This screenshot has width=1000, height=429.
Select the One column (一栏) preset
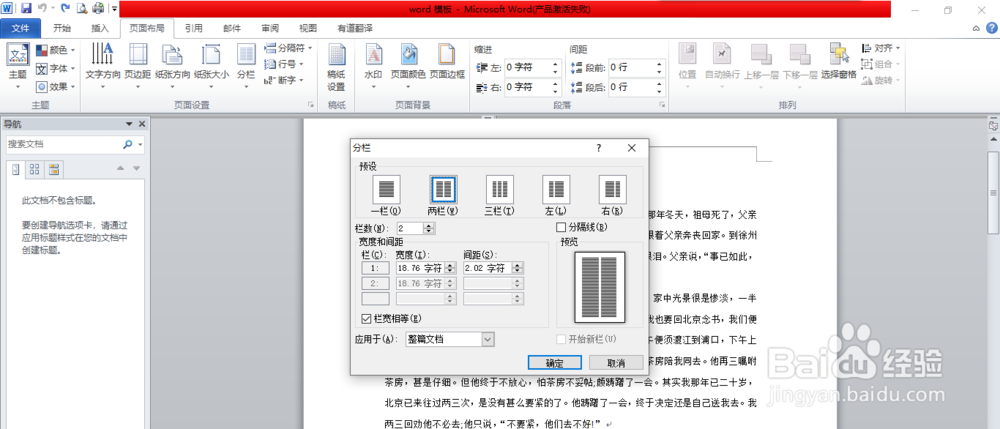[386, 195]
